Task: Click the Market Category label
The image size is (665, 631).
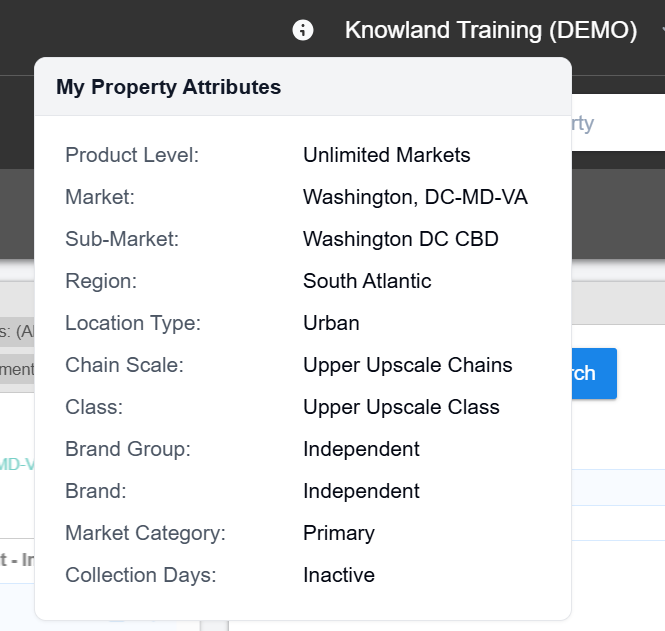Action: [145, 533]
